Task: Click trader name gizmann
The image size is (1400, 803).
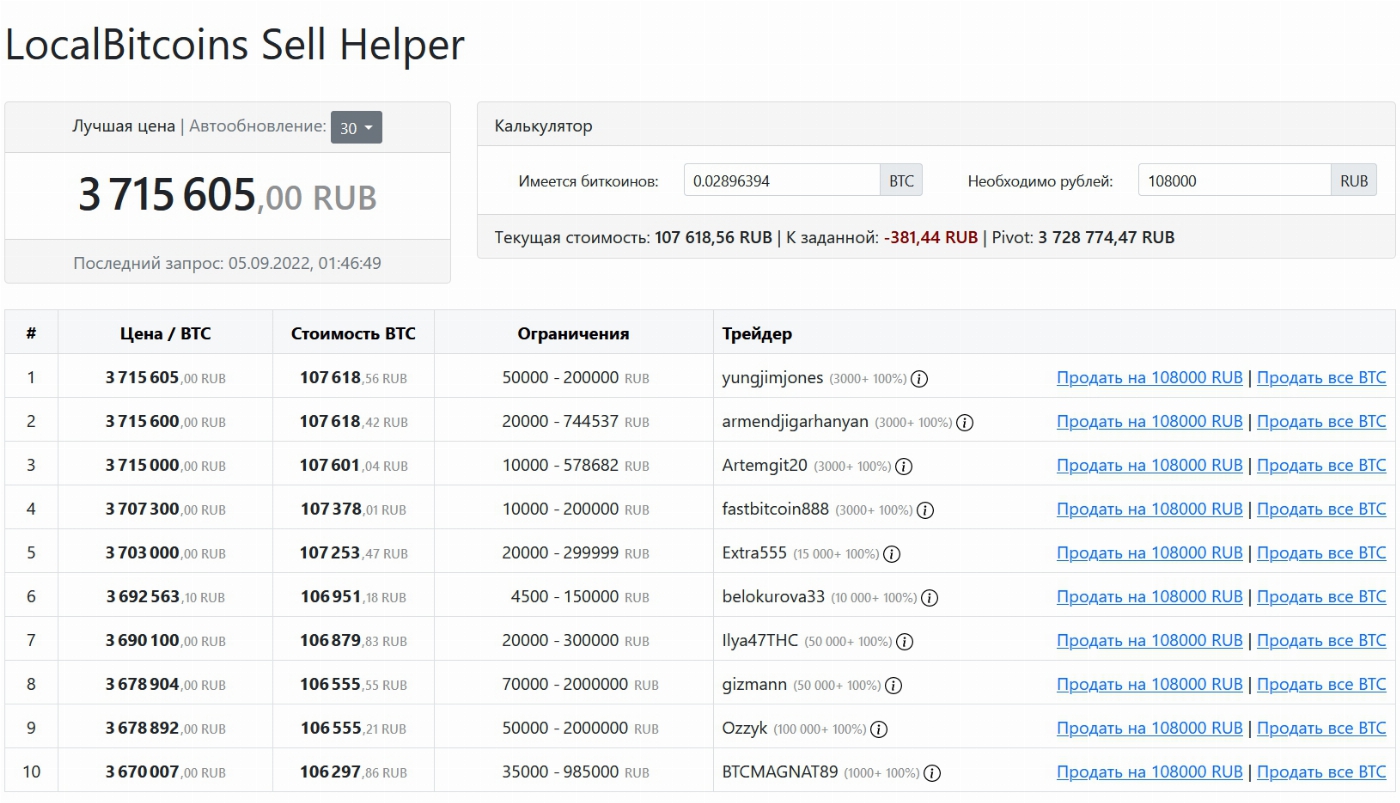Action: click(x=755, y=684)
